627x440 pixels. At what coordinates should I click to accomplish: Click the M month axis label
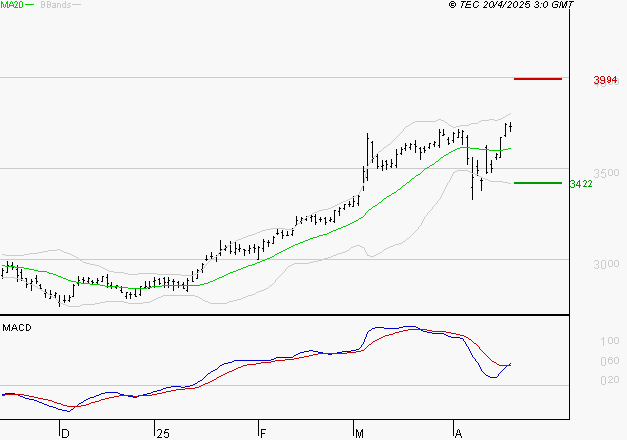click(359, 433)
